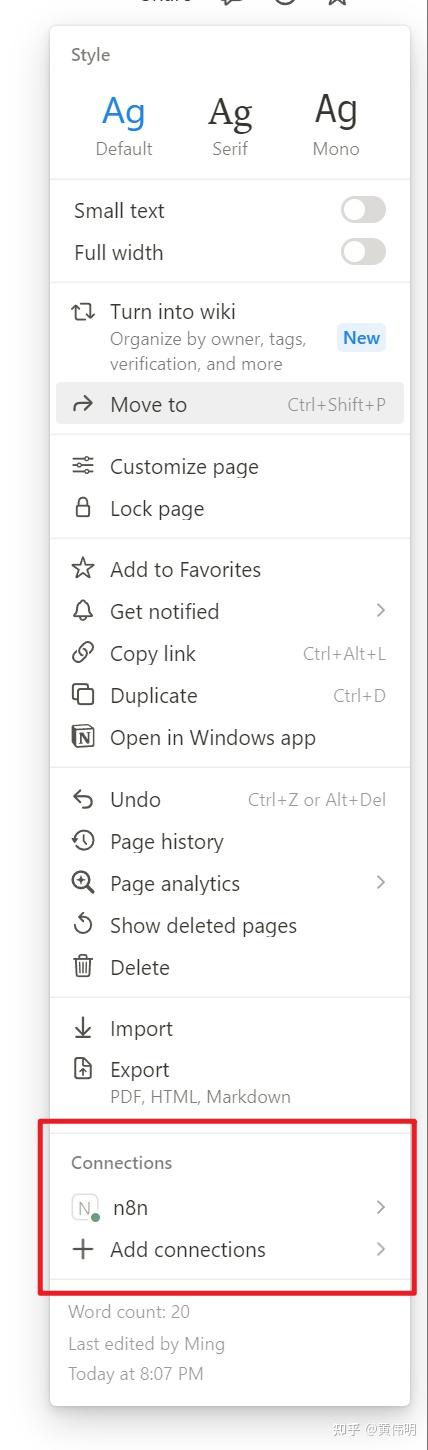The height and width of the screenshot is (1450, 428).
Task: Open the Add connections submenu chevron
Action: 381,1248
